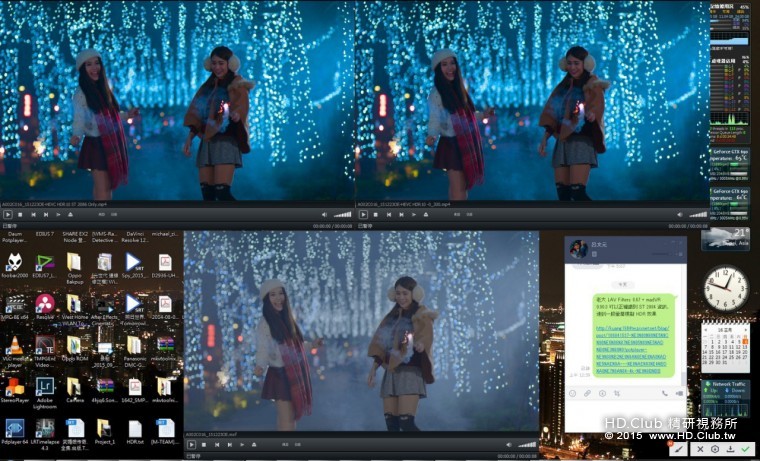This screenshot has height=461, width=760.
Task: Launch StereoPlayer shortcut
Action: tap(15, 390)
